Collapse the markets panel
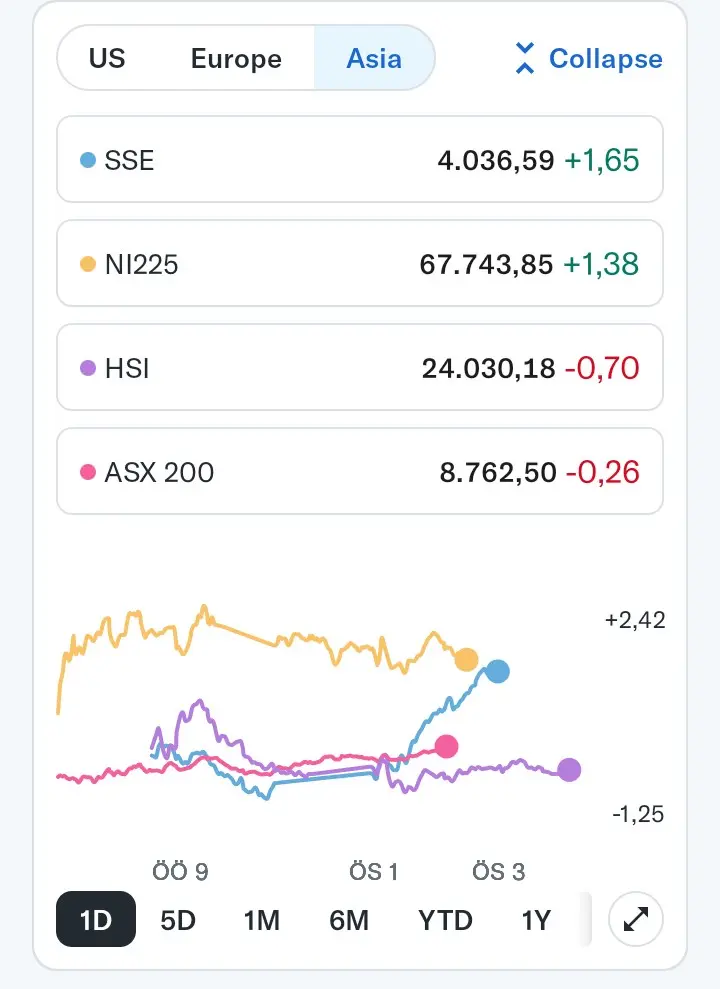Viewport: 720px width, 989px height. (589, 59)
